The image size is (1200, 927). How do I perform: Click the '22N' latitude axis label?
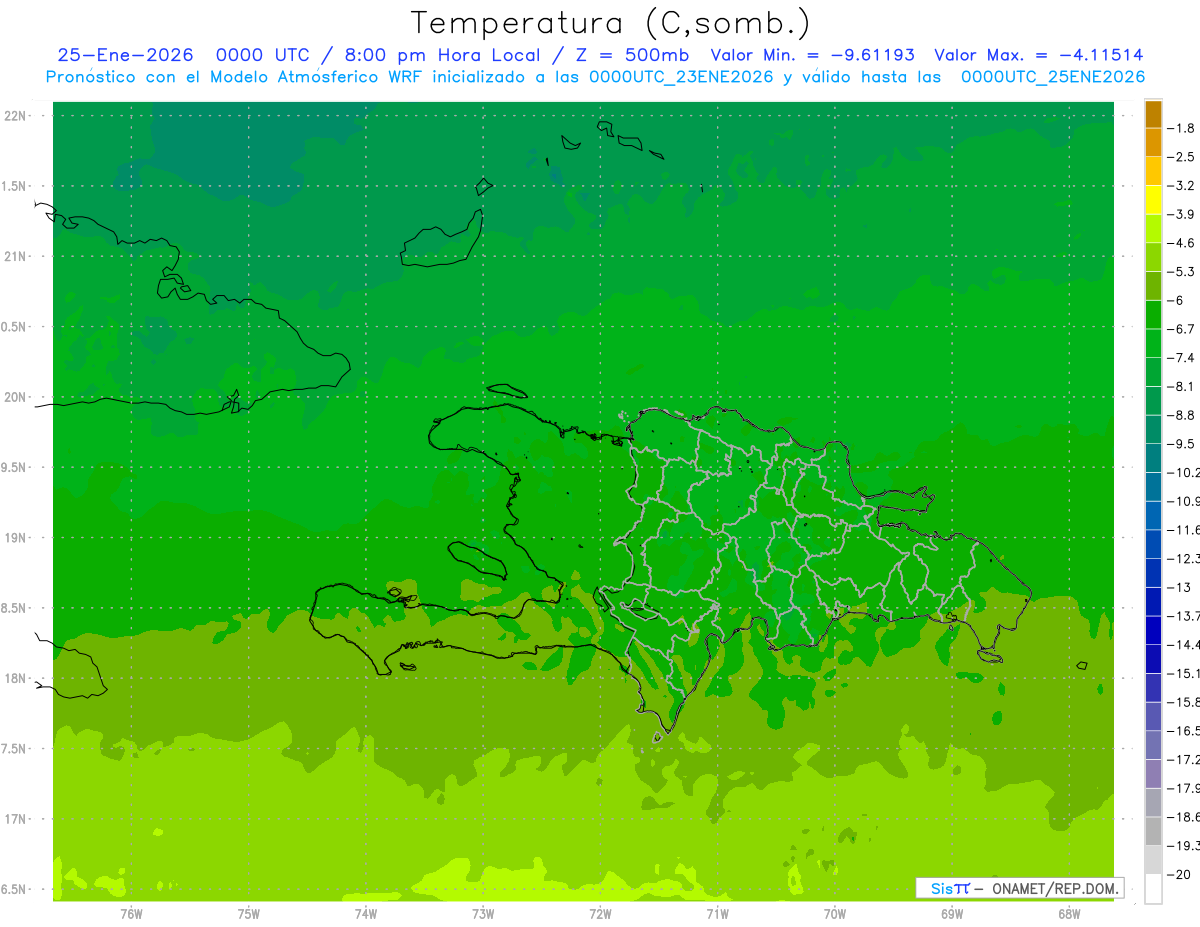[15, 116]
